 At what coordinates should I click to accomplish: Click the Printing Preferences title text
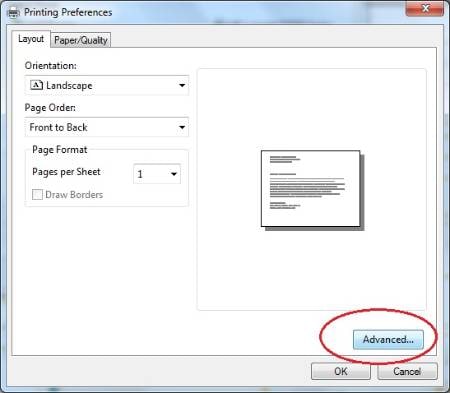pyautogui.click(x=68, y=13)
